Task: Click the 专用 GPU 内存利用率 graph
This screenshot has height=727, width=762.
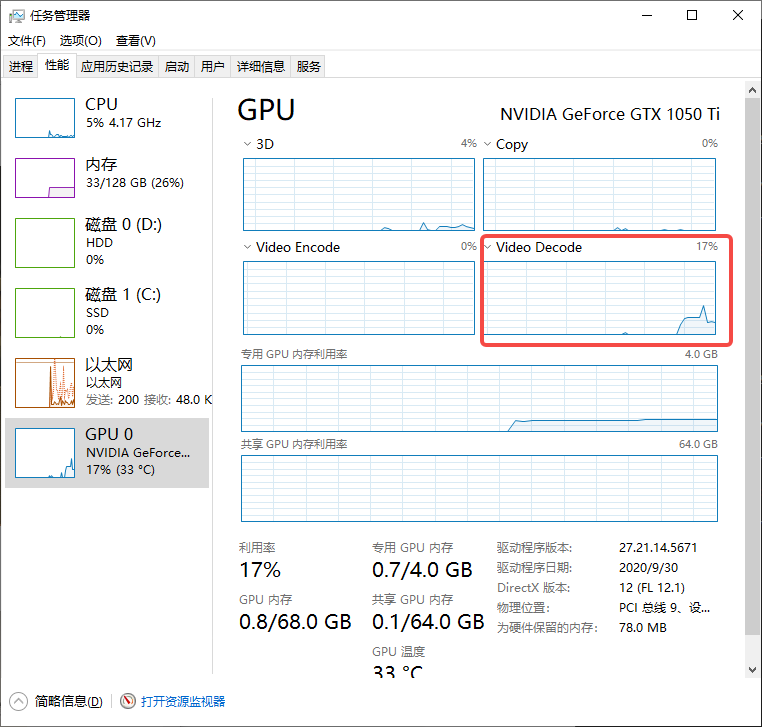Action: 479,399
